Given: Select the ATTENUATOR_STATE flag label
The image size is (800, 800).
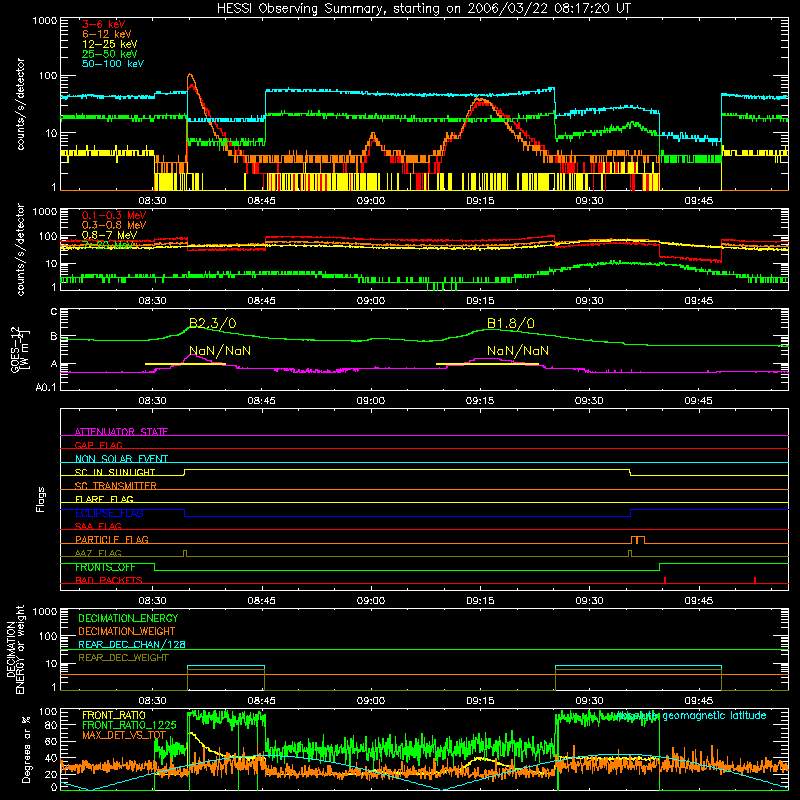Looking at the screenshot, I should 121,432.
